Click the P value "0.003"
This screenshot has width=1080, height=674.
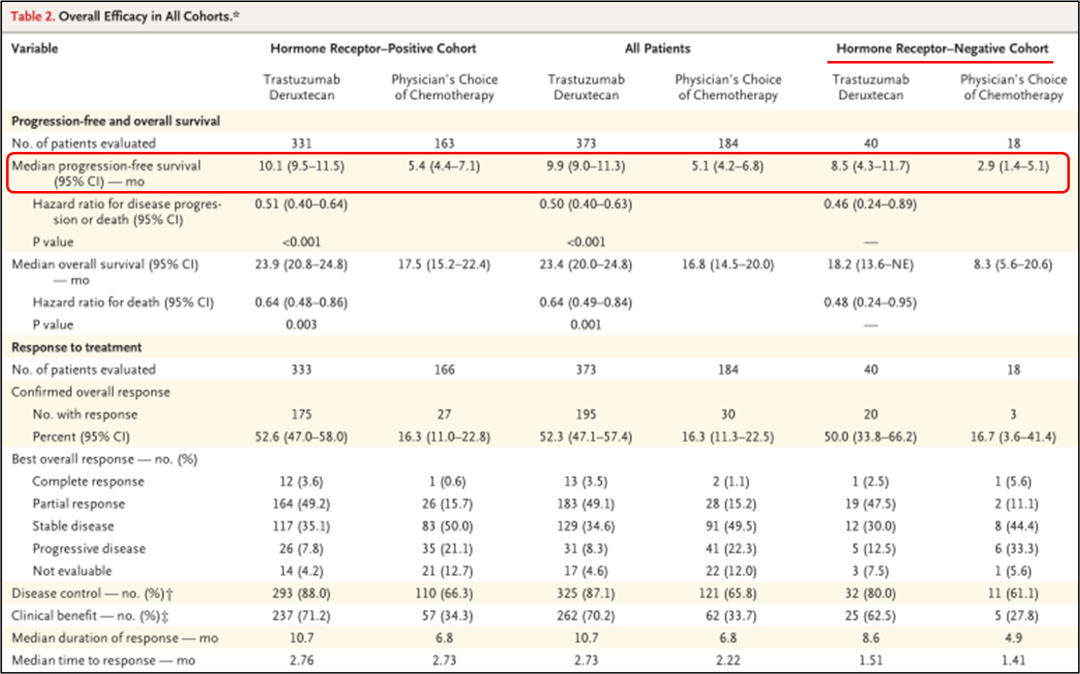301,325
